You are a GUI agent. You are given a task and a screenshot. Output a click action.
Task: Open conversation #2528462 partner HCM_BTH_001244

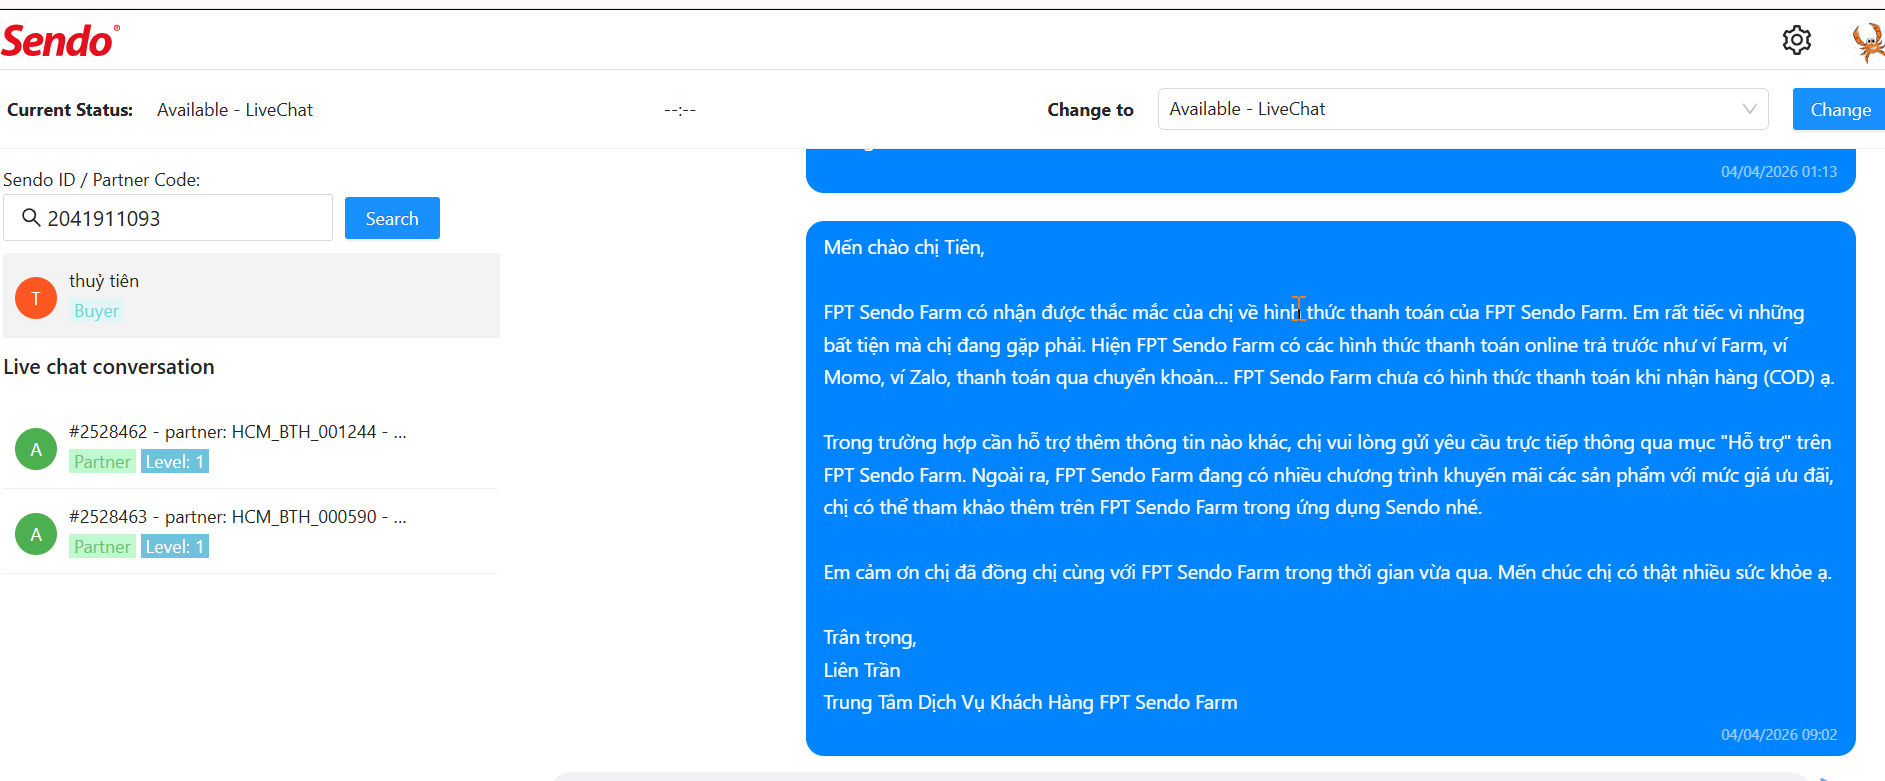tap(251, 447)
